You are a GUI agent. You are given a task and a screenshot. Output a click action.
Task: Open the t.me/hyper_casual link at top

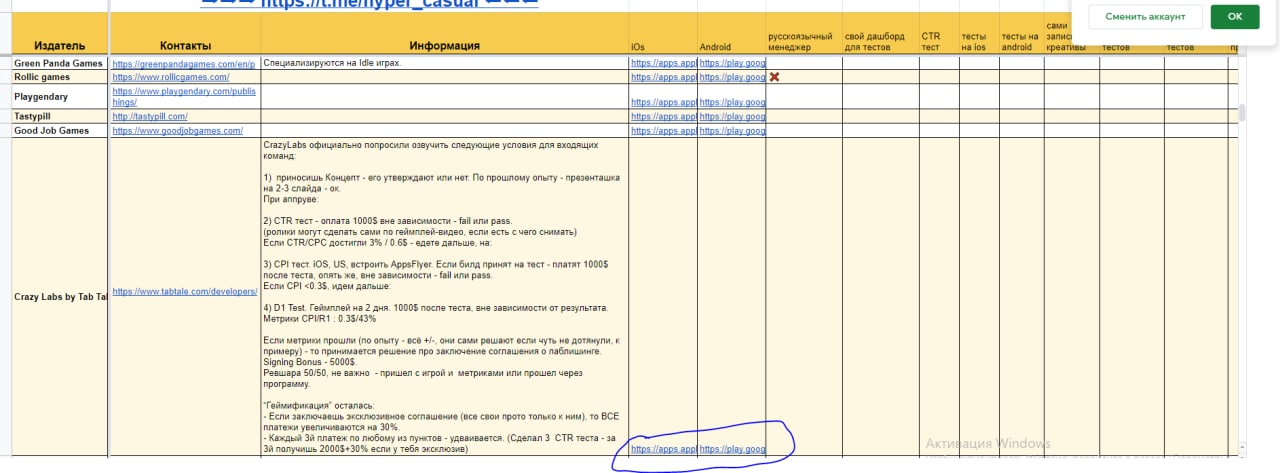click(369, 4)
